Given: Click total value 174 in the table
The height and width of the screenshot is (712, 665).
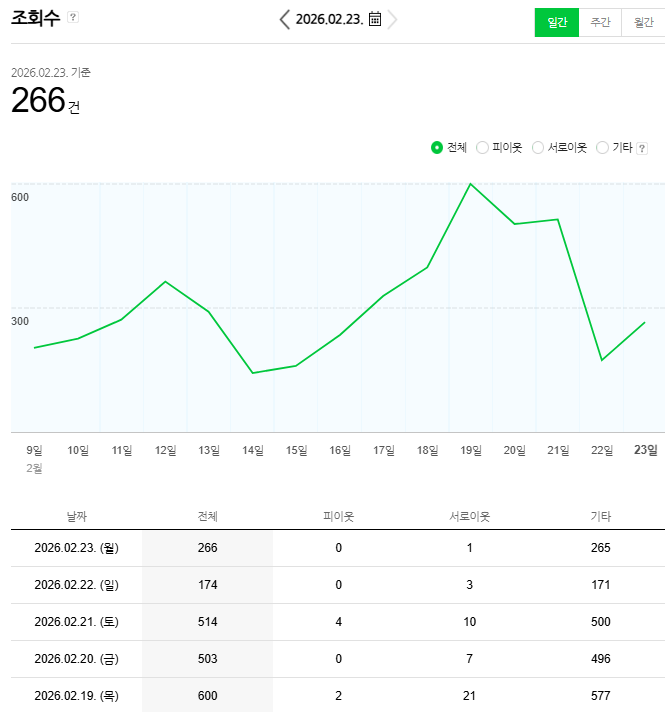Looking at the screenshot, I should pyautogui.click(x=208, y=585).
